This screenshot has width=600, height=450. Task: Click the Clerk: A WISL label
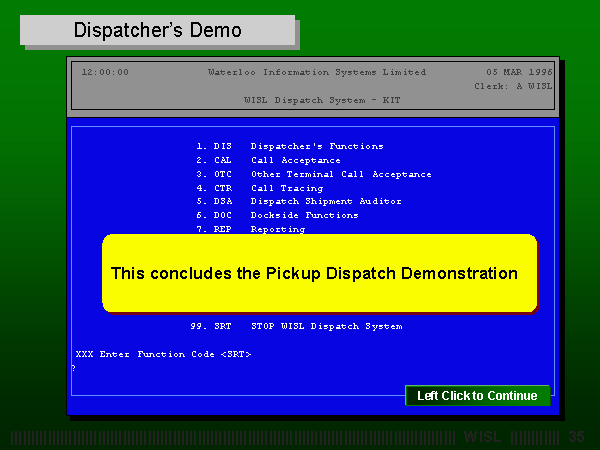(514, 86)
